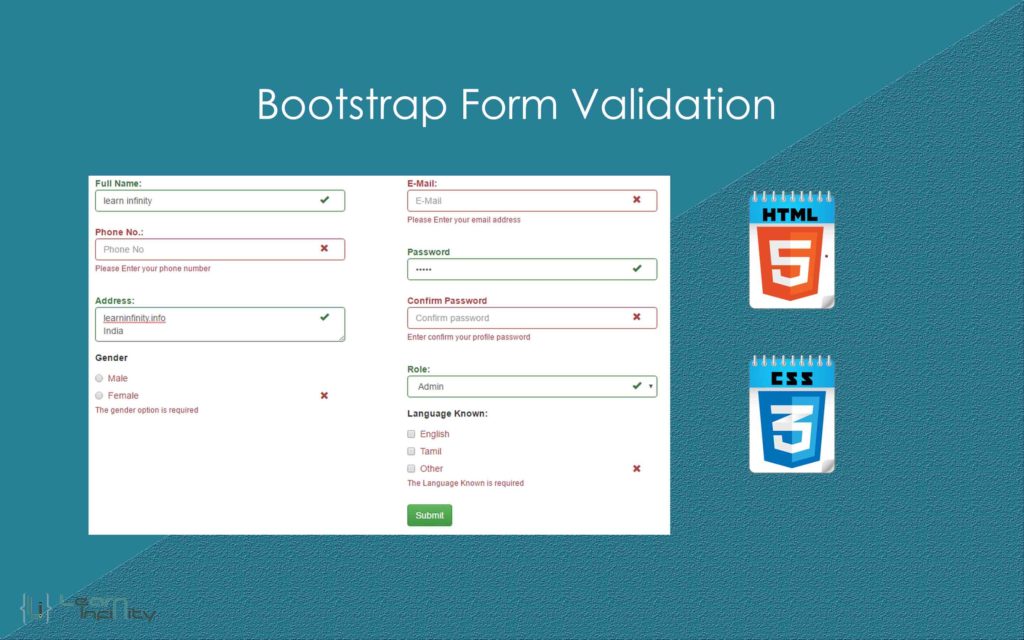Select the Male gender radio button
1024x640 pixels.
[99, 378]
